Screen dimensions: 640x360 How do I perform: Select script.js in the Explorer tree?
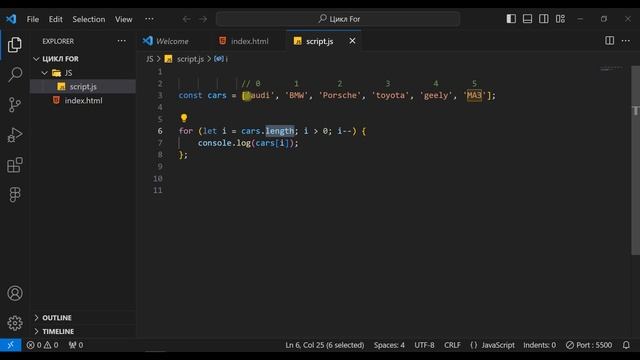click(83, 87)
